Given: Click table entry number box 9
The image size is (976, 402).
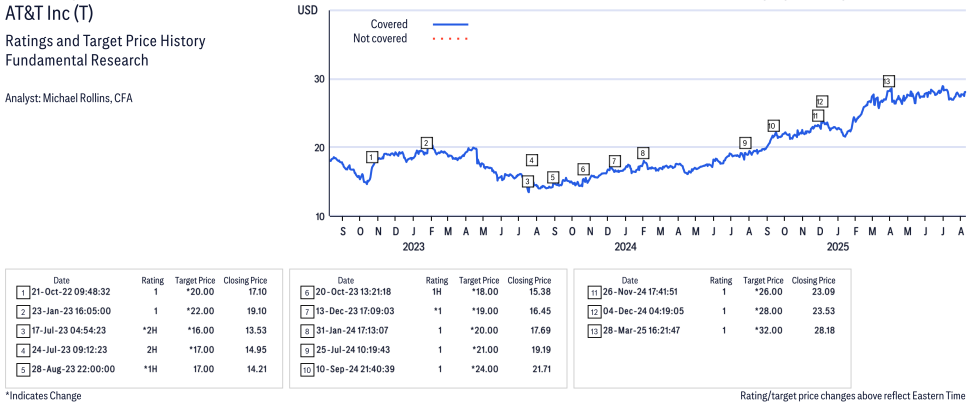Looking at the screenshot, I should tap(306, 350).
